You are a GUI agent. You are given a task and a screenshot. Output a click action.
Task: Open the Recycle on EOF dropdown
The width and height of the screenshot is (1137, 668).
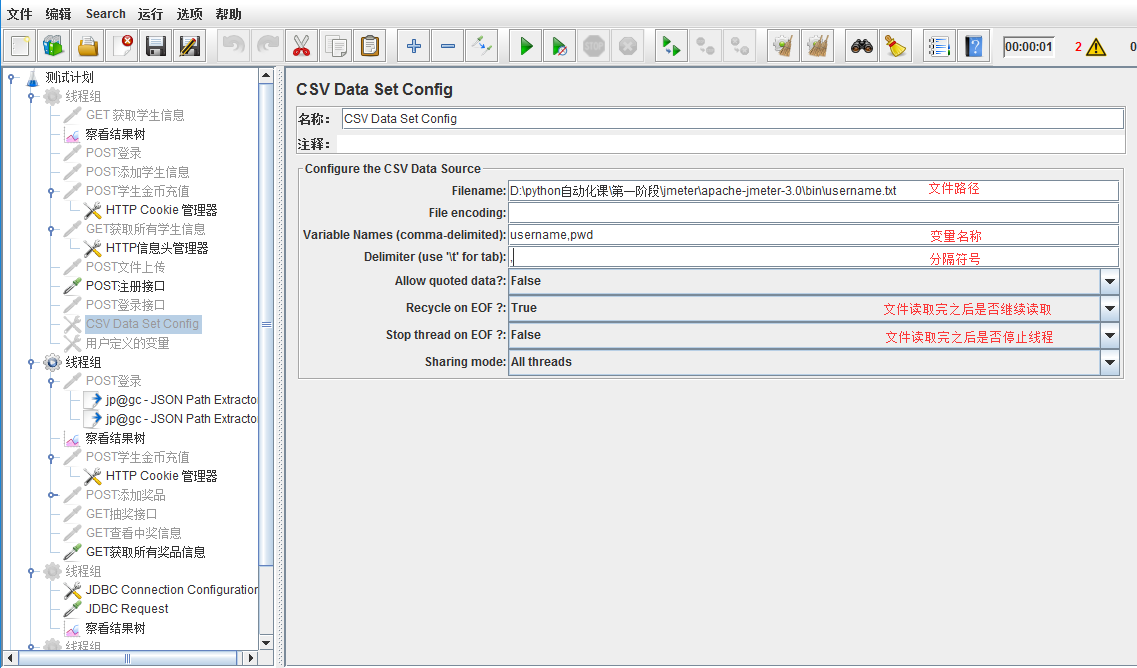click(1110, 308)
